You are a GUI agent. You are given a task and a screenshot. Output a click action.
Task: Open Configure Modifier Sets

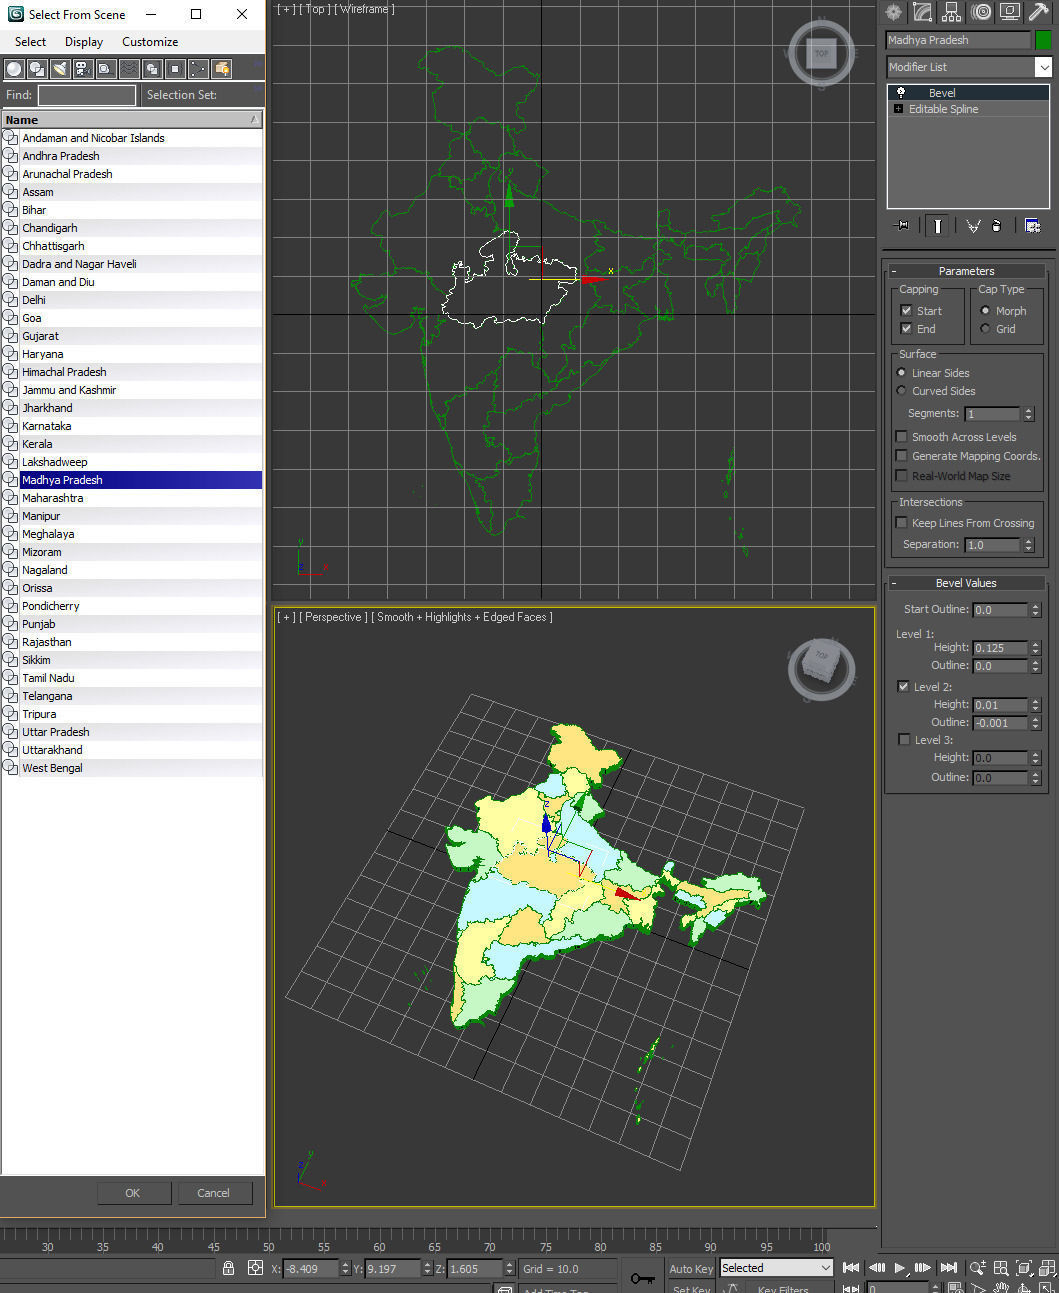pyautogui.click(x=1032, y=225)
